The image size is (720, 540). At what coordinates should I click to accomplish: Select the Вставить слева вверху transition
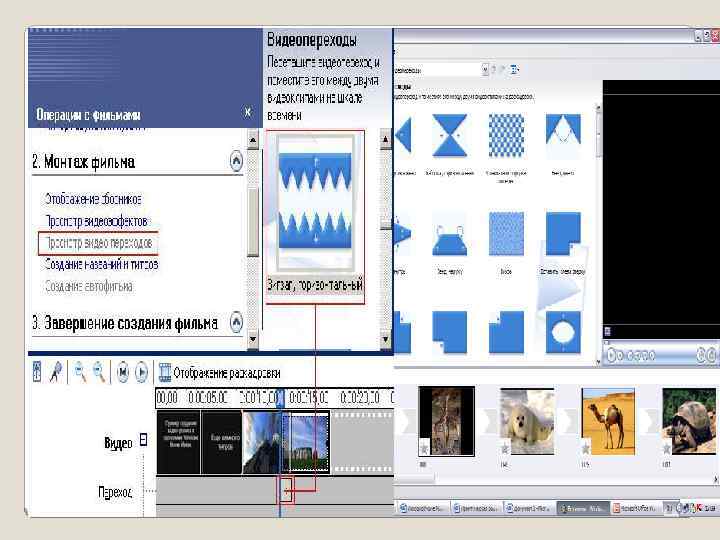(x=563, y=234)
